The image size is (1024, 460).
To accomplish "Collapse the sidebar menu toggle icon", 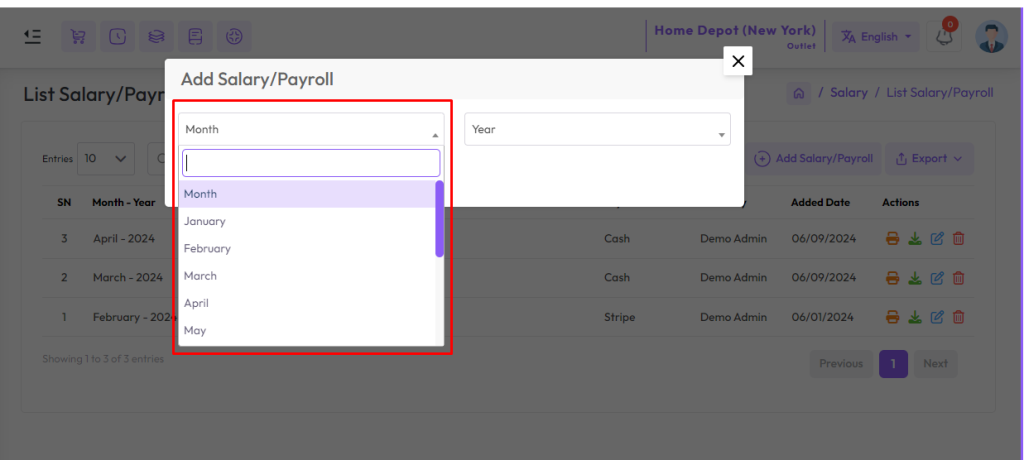I will [33, 37].
